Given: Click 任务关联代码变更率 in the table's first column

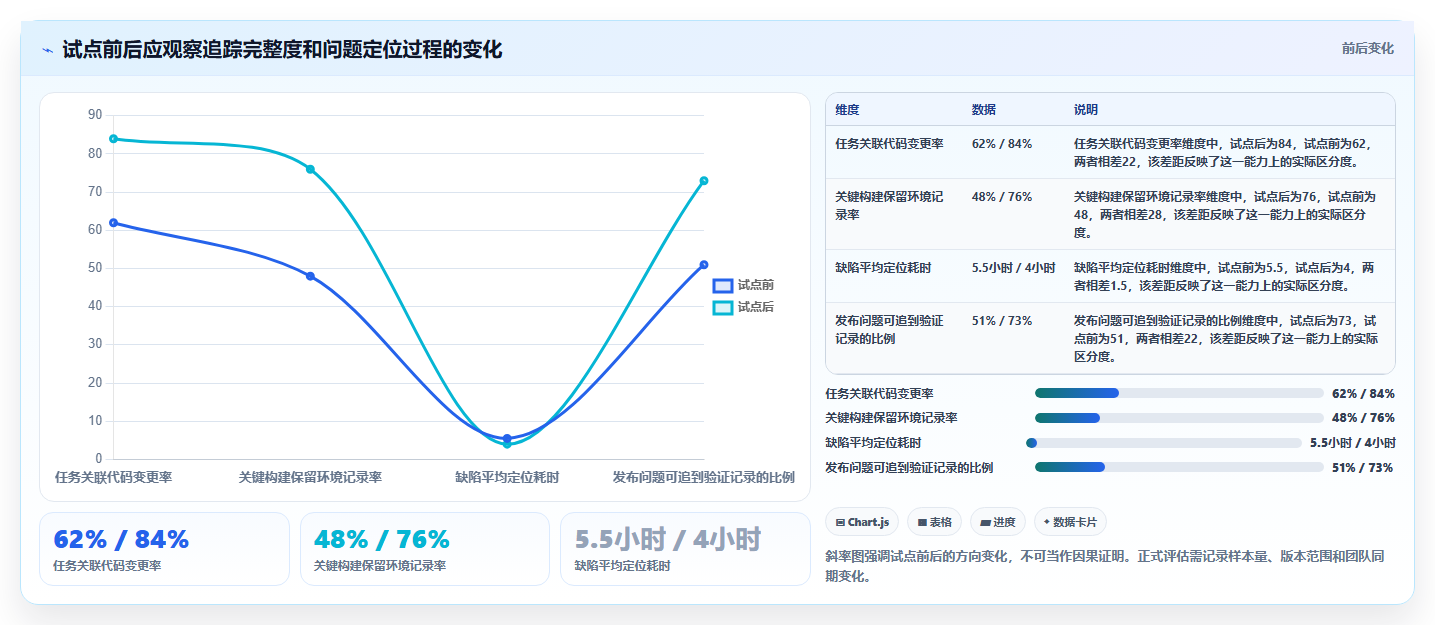Looking at the screenshot, I should click(x=889, y=144).
